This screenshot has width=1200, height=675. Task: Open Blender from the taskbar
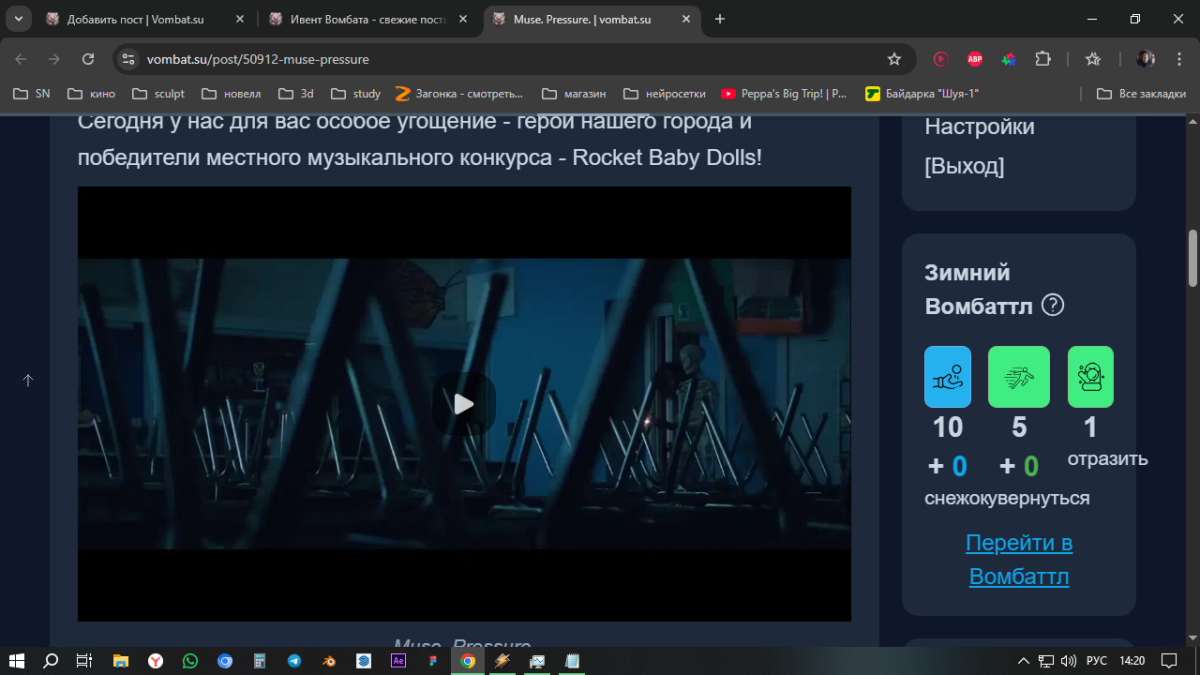click(329, 660)
